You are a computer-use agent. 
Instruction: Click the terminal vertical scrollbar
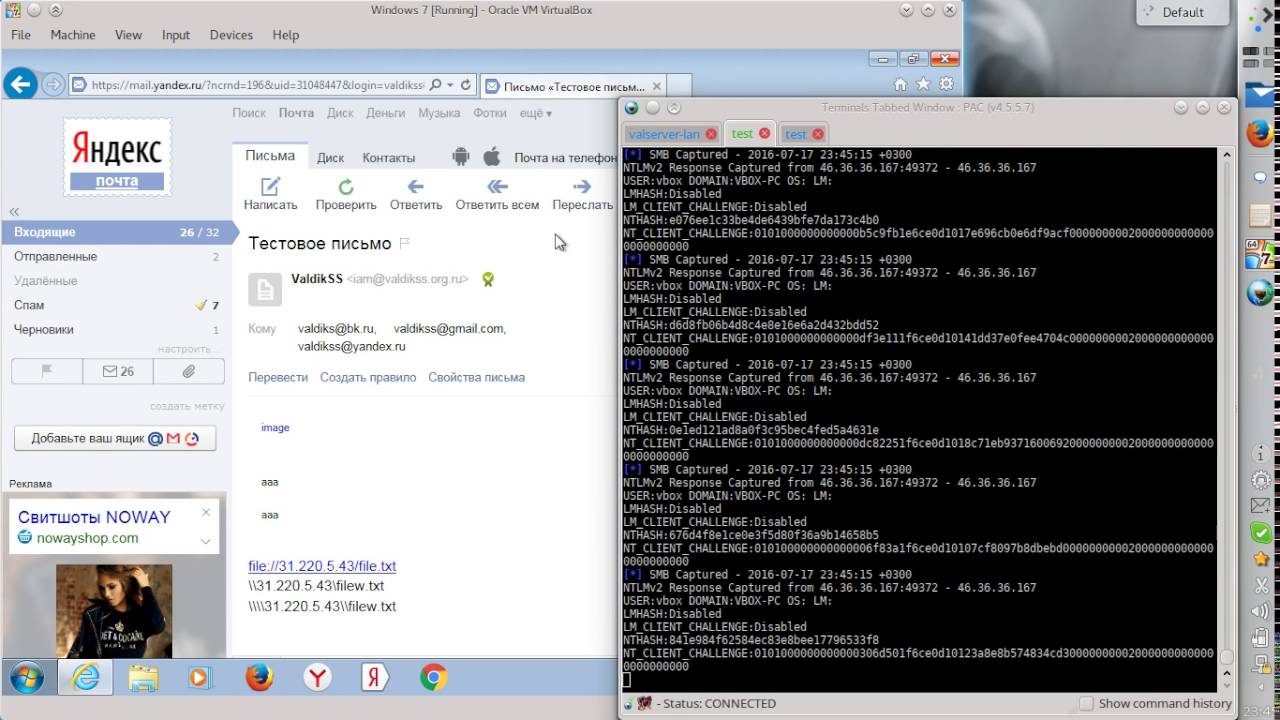(1225, 418)
